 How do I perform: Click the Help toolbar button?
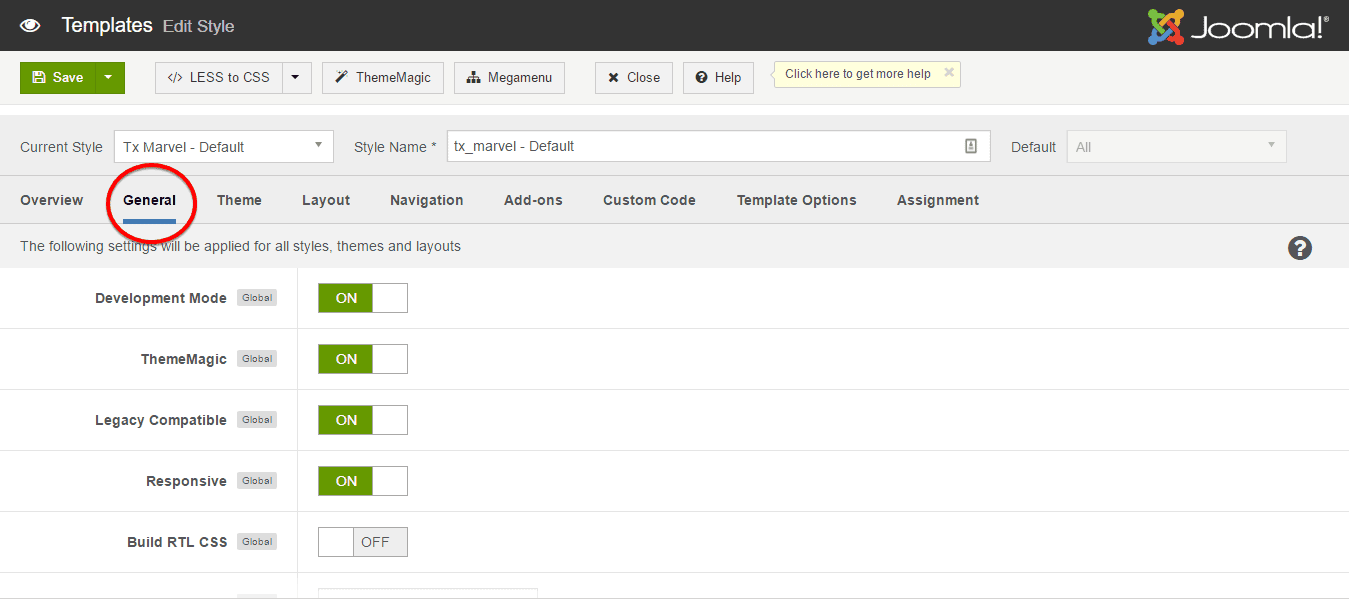718,78
